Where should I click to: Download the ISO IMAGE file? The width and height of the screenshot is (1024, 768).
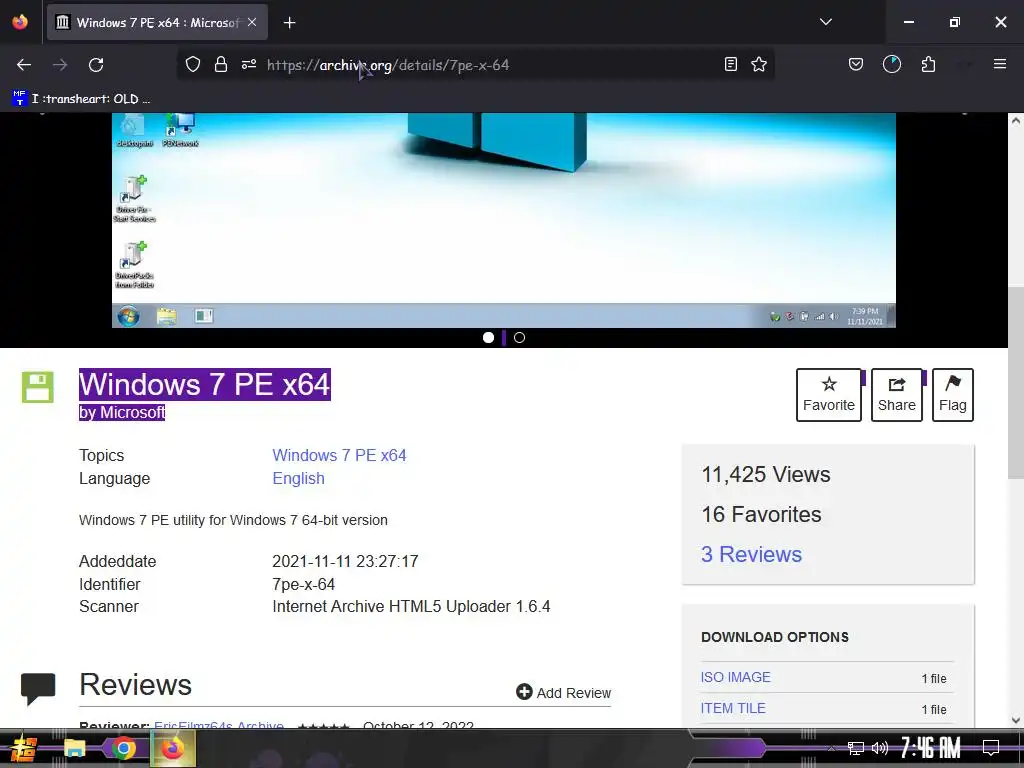tap(735, 677)
